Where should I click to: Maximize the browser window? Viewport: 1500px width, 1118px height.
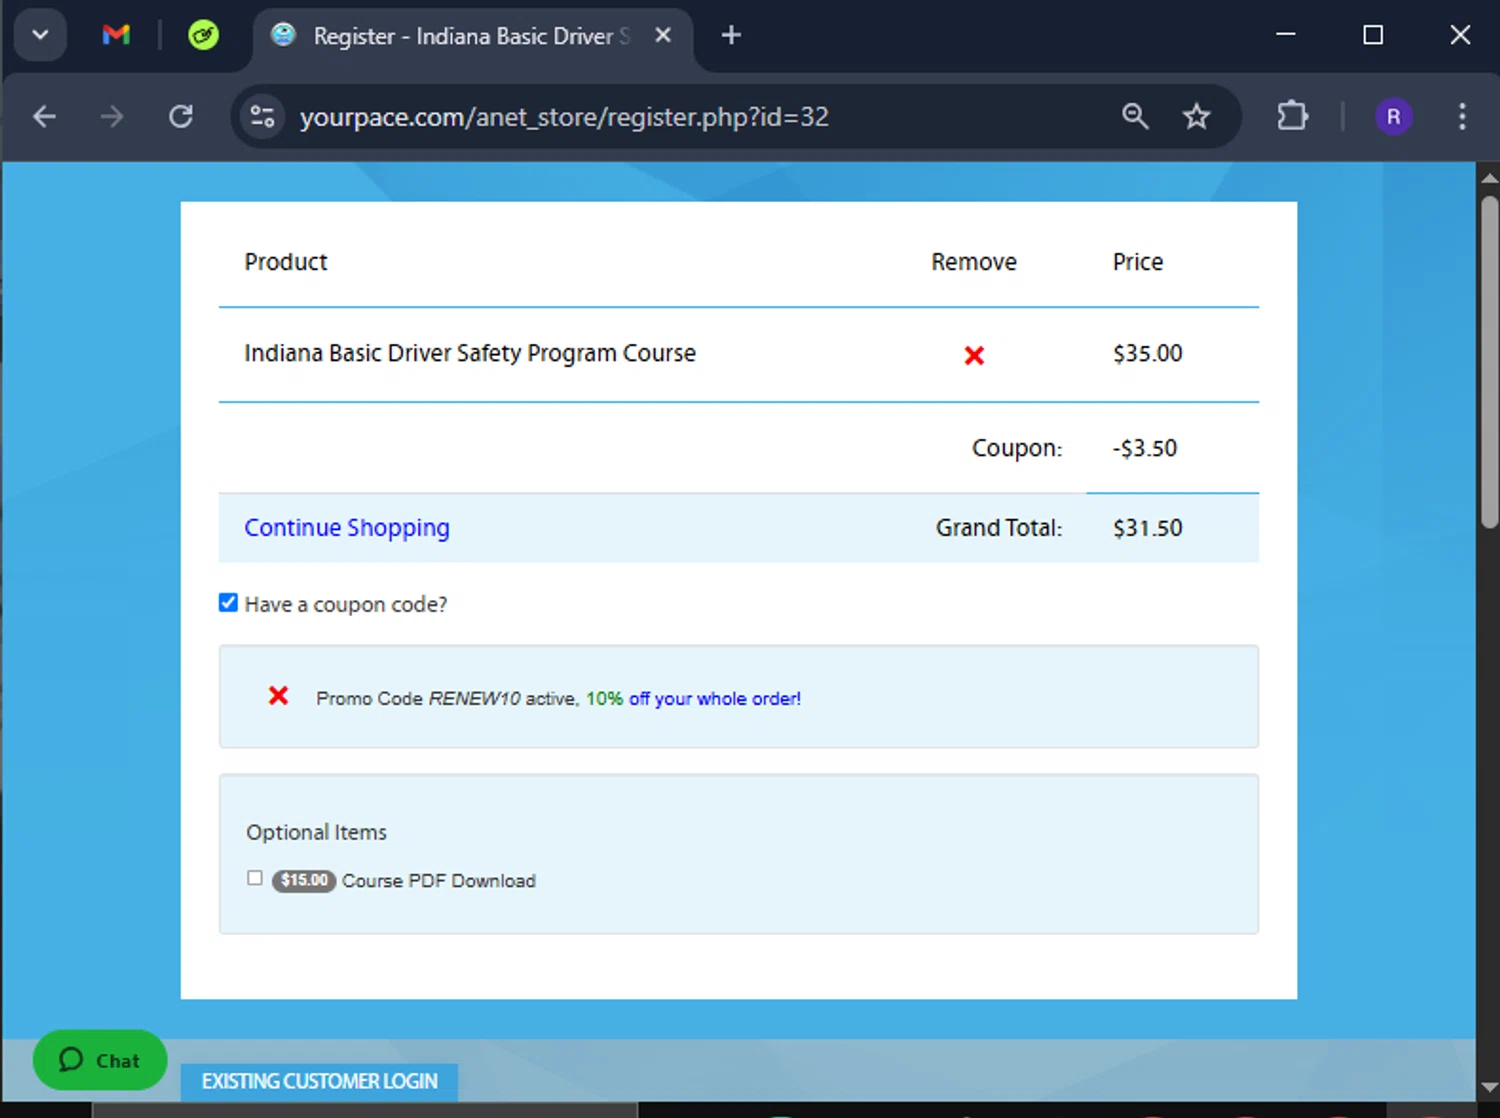click(1373, 35)
